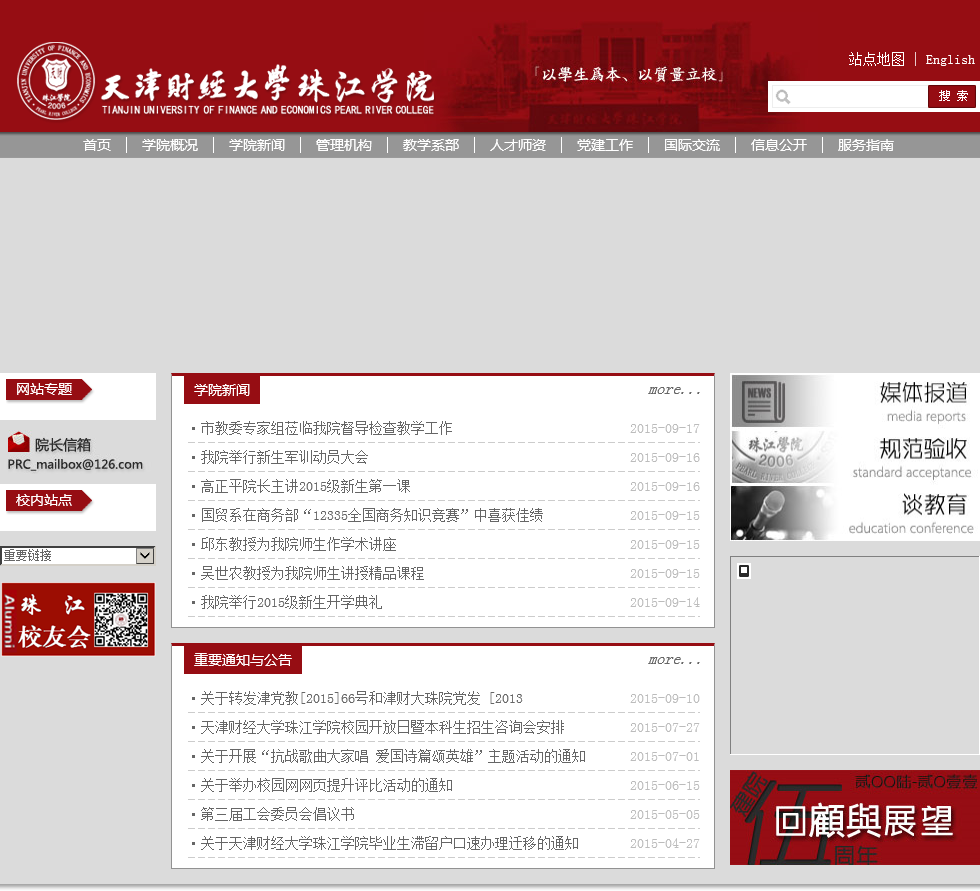Open the 信息公开 menu item
The height and width of the screenshot is (891, 980).
click(x=778, y=146)
